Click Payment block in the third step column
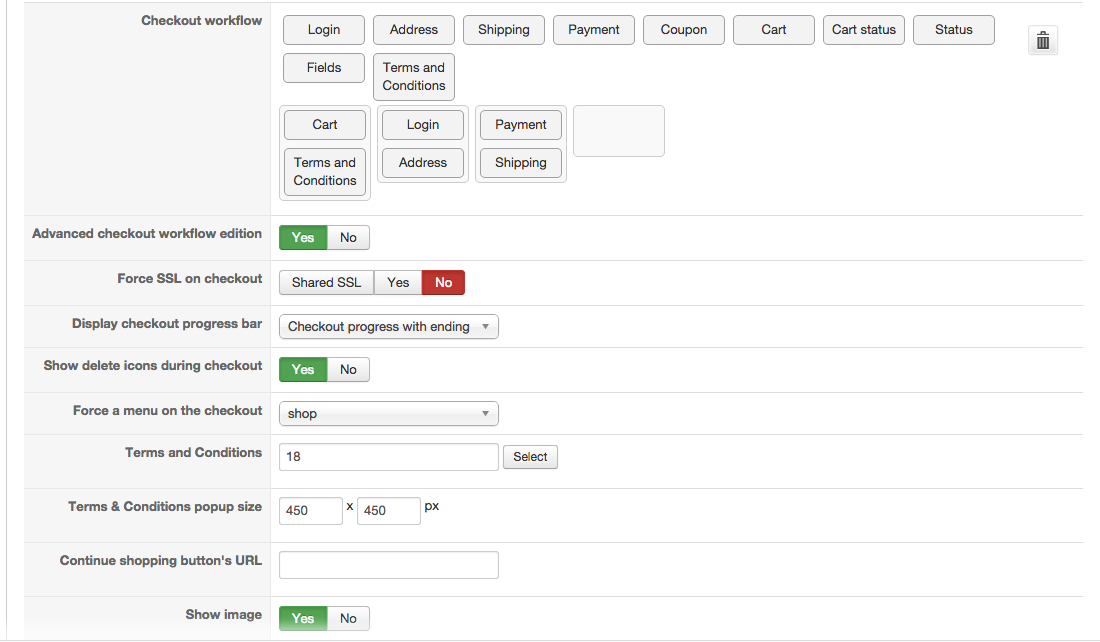Image resolution: width=1100 pixels, height=642 pixels. 521,125
